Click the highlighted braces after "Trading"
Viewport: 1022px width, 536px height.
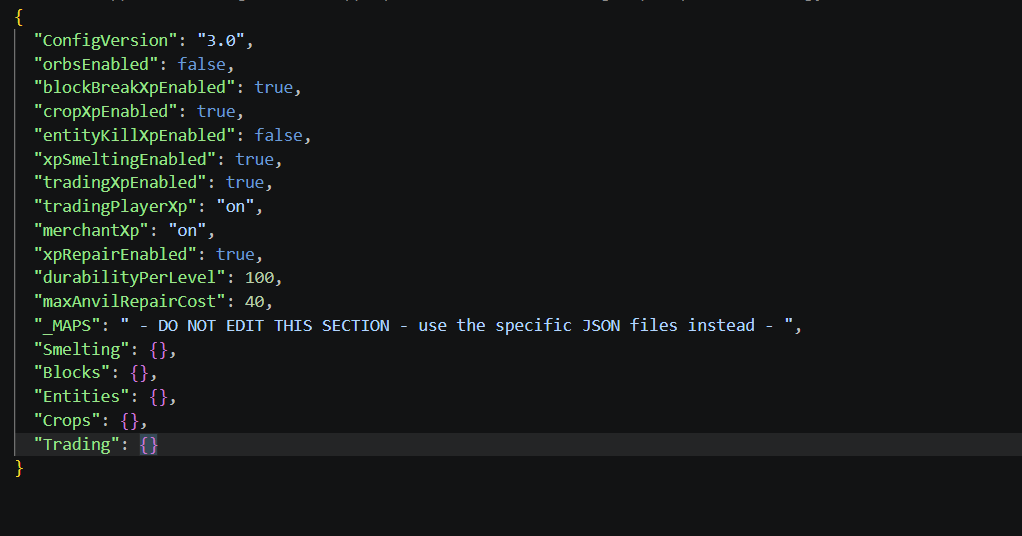[x=149, y=445]
